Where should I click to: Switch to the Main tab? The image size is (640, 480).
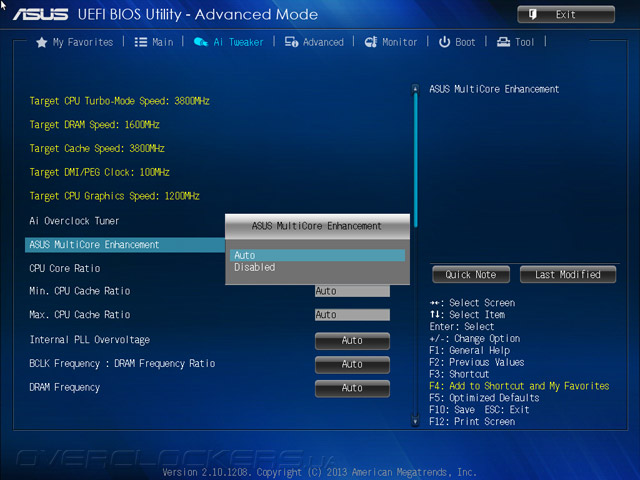pos(154,42)
